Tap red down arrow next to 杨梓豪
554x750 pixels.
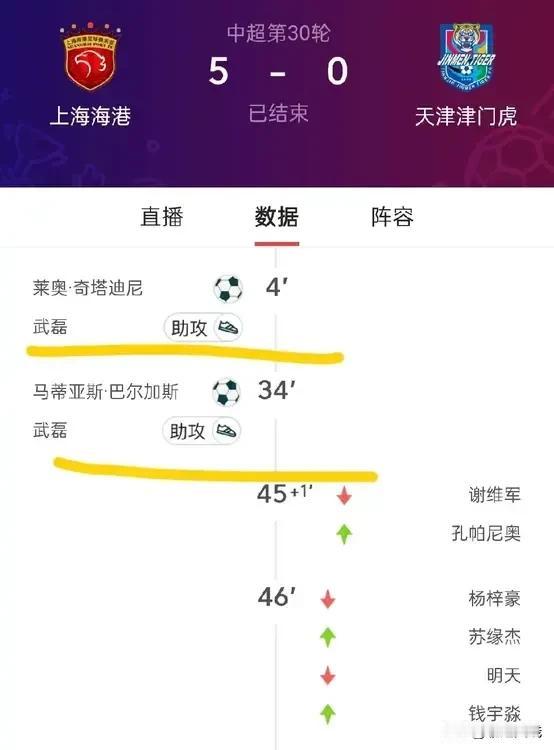[x=328, y=599]
